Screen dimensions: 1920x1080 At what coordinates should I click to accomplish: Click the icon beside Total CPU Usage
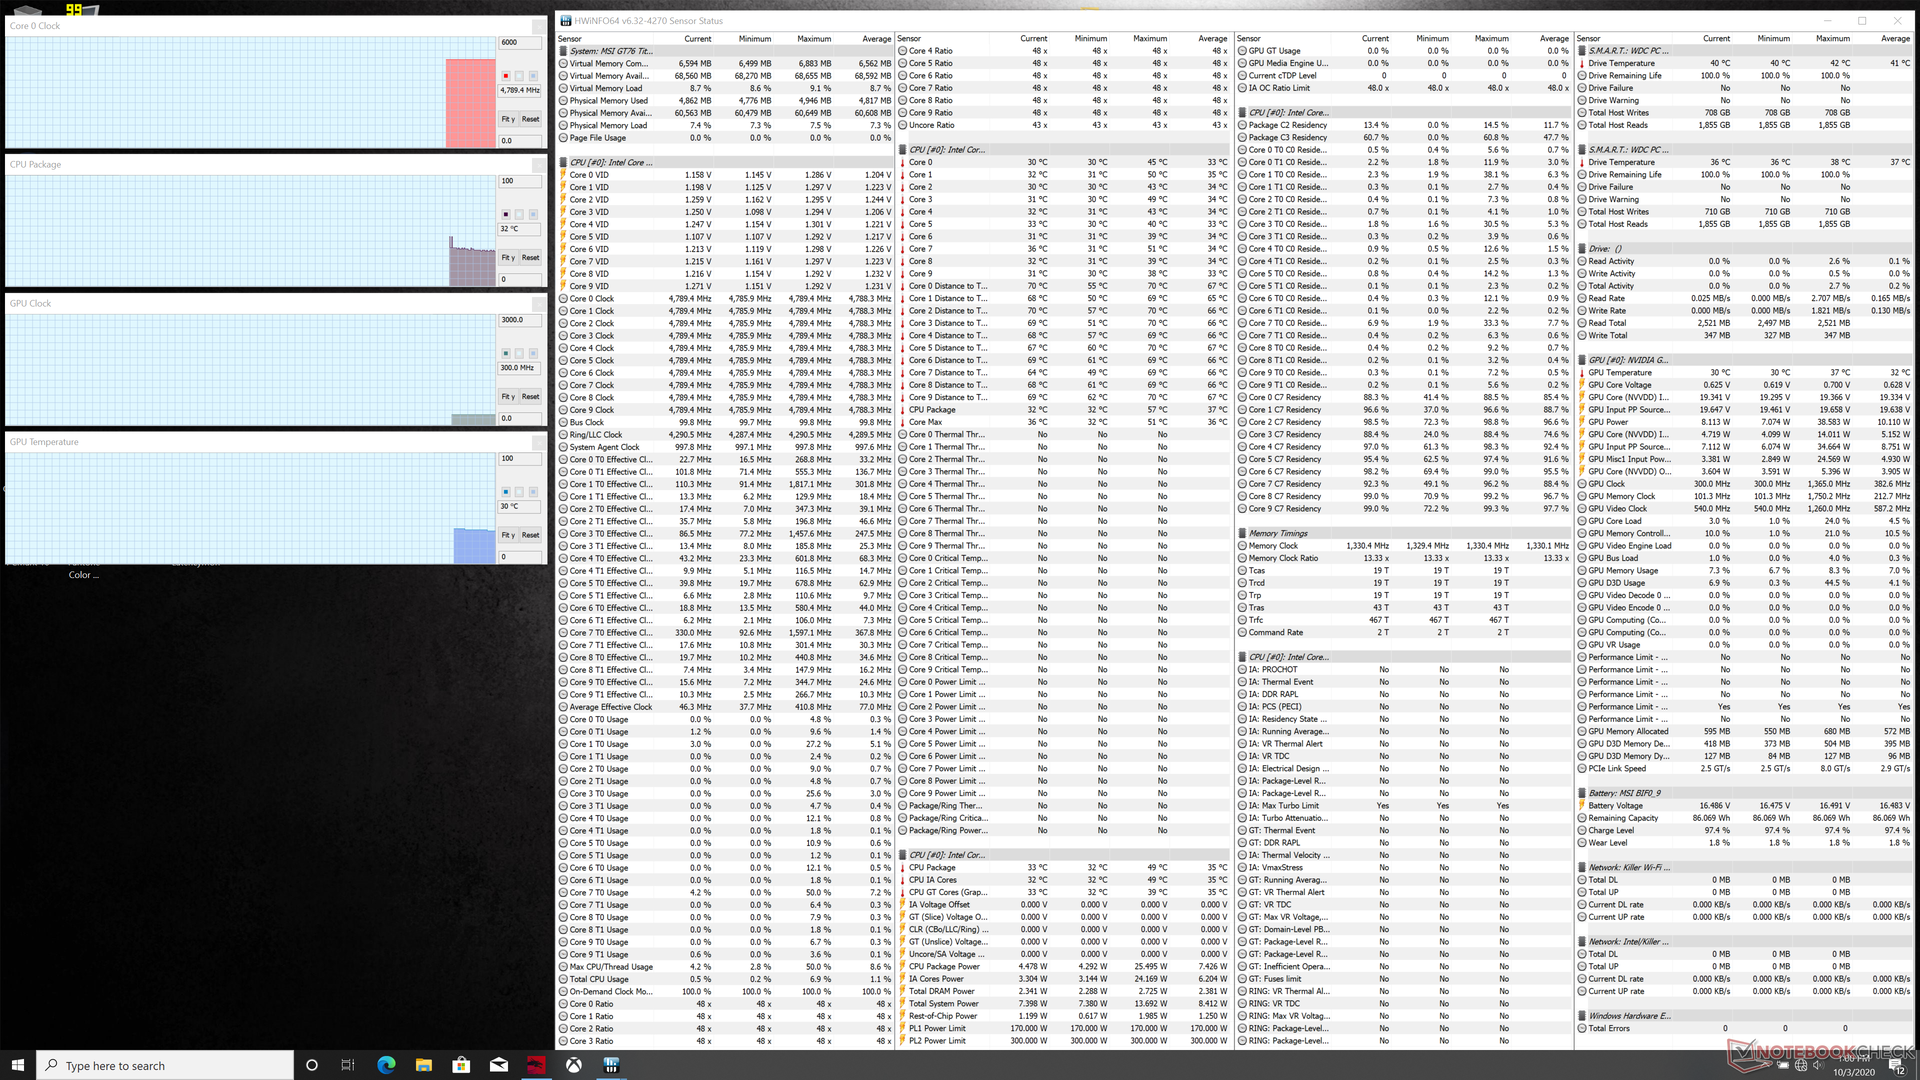(x=563, y=979)
